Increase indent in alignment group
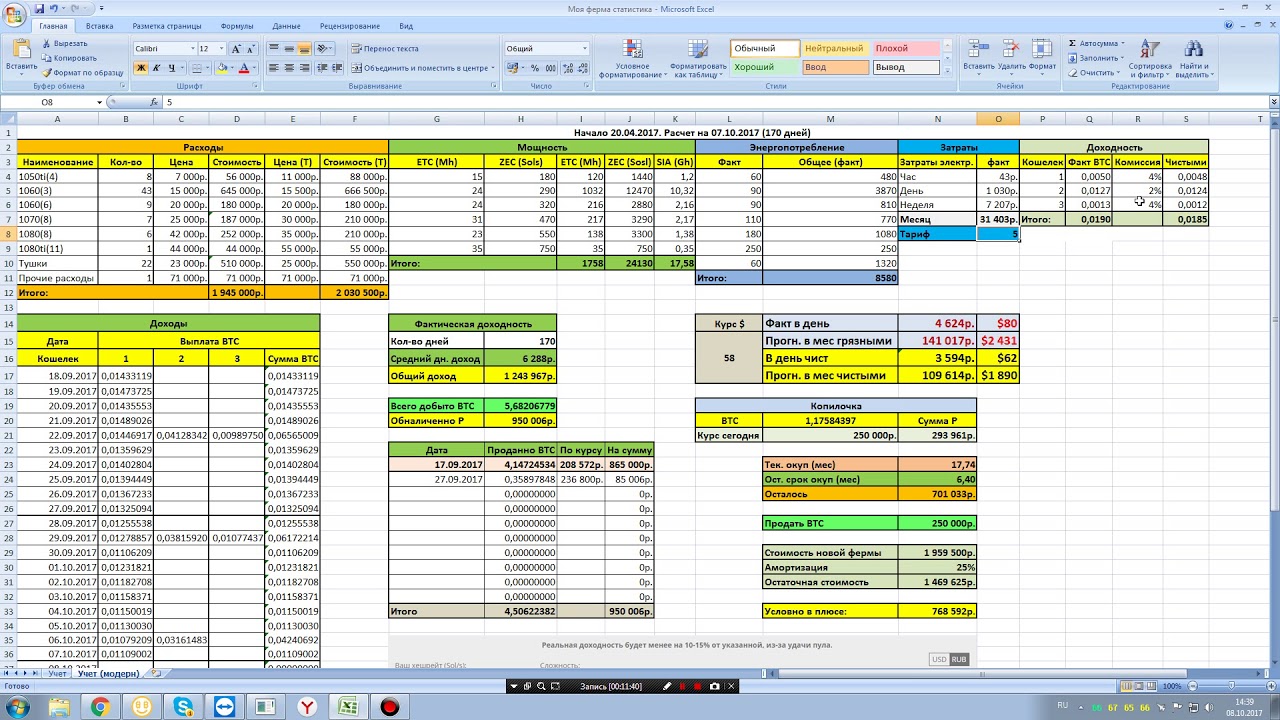Viewport: 1280px width, 720px height. [x=339, y=68]
